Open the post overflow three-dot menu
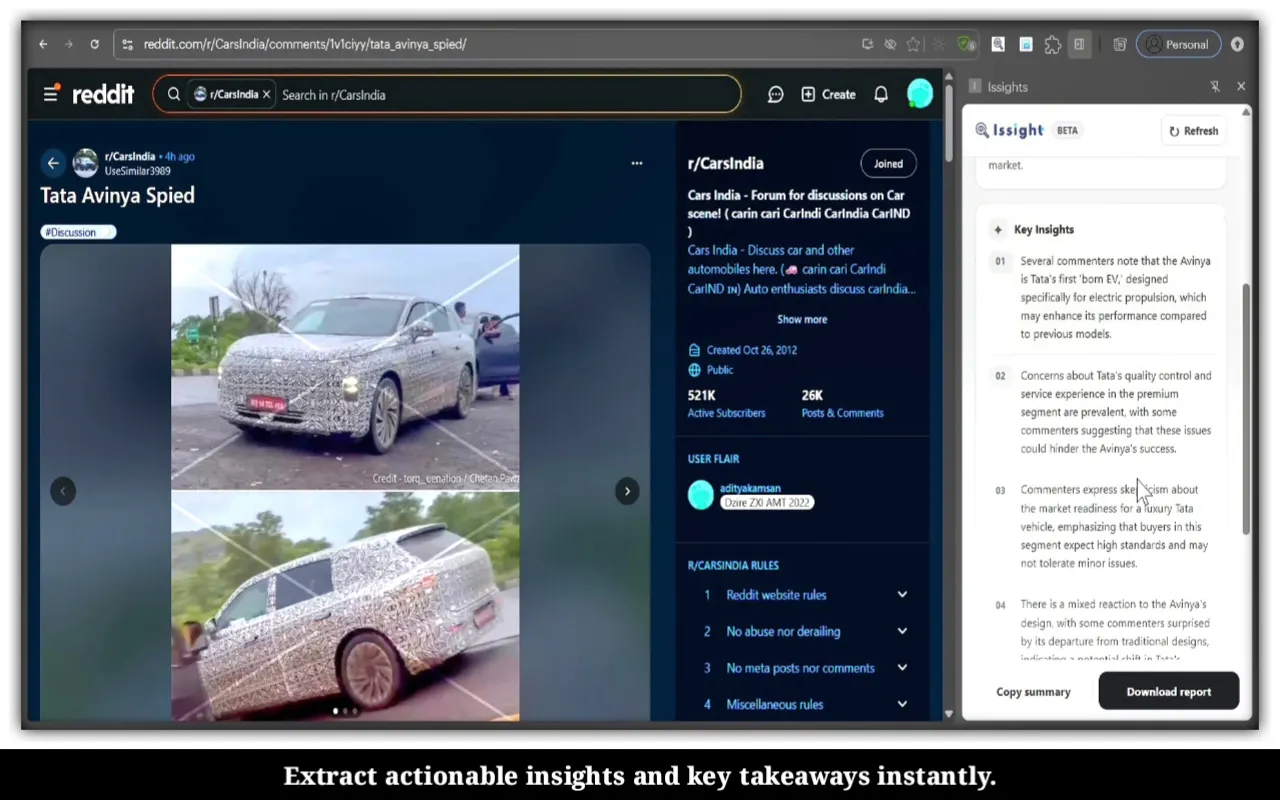The width and height of the screenshot is (1280, 800). pyautogui.click(x=637, y=163)
